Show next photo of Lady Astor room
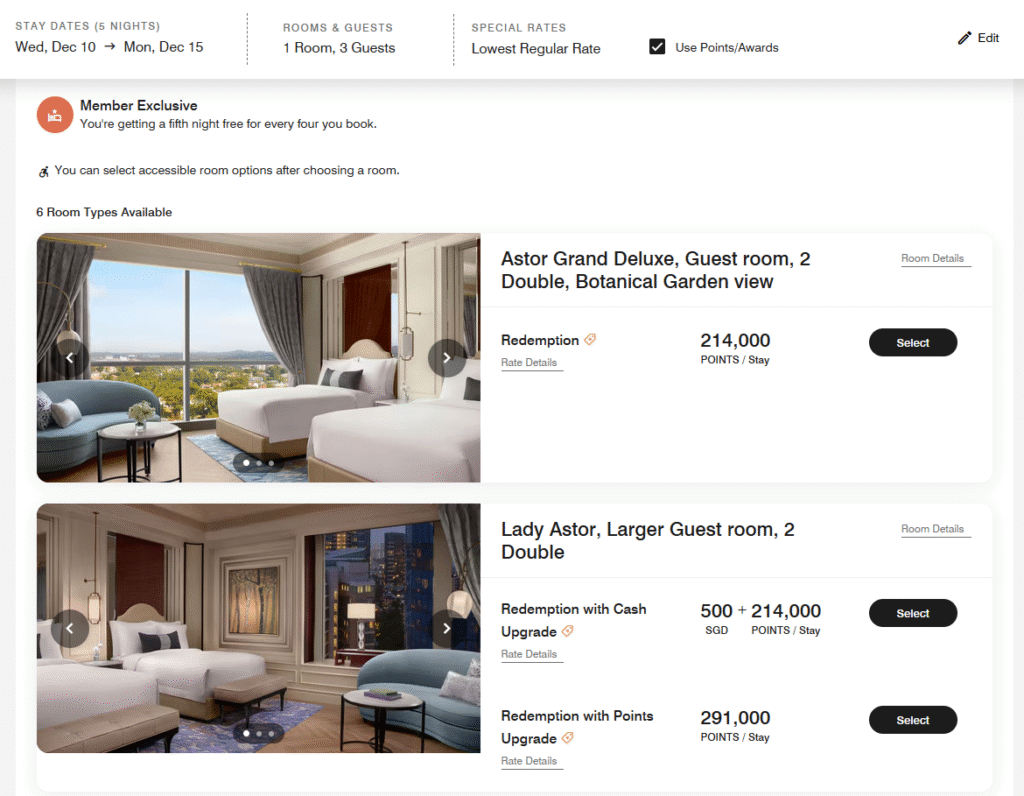Image resolution: width=1024 pixels, height=796 pixels. point(447,628)
